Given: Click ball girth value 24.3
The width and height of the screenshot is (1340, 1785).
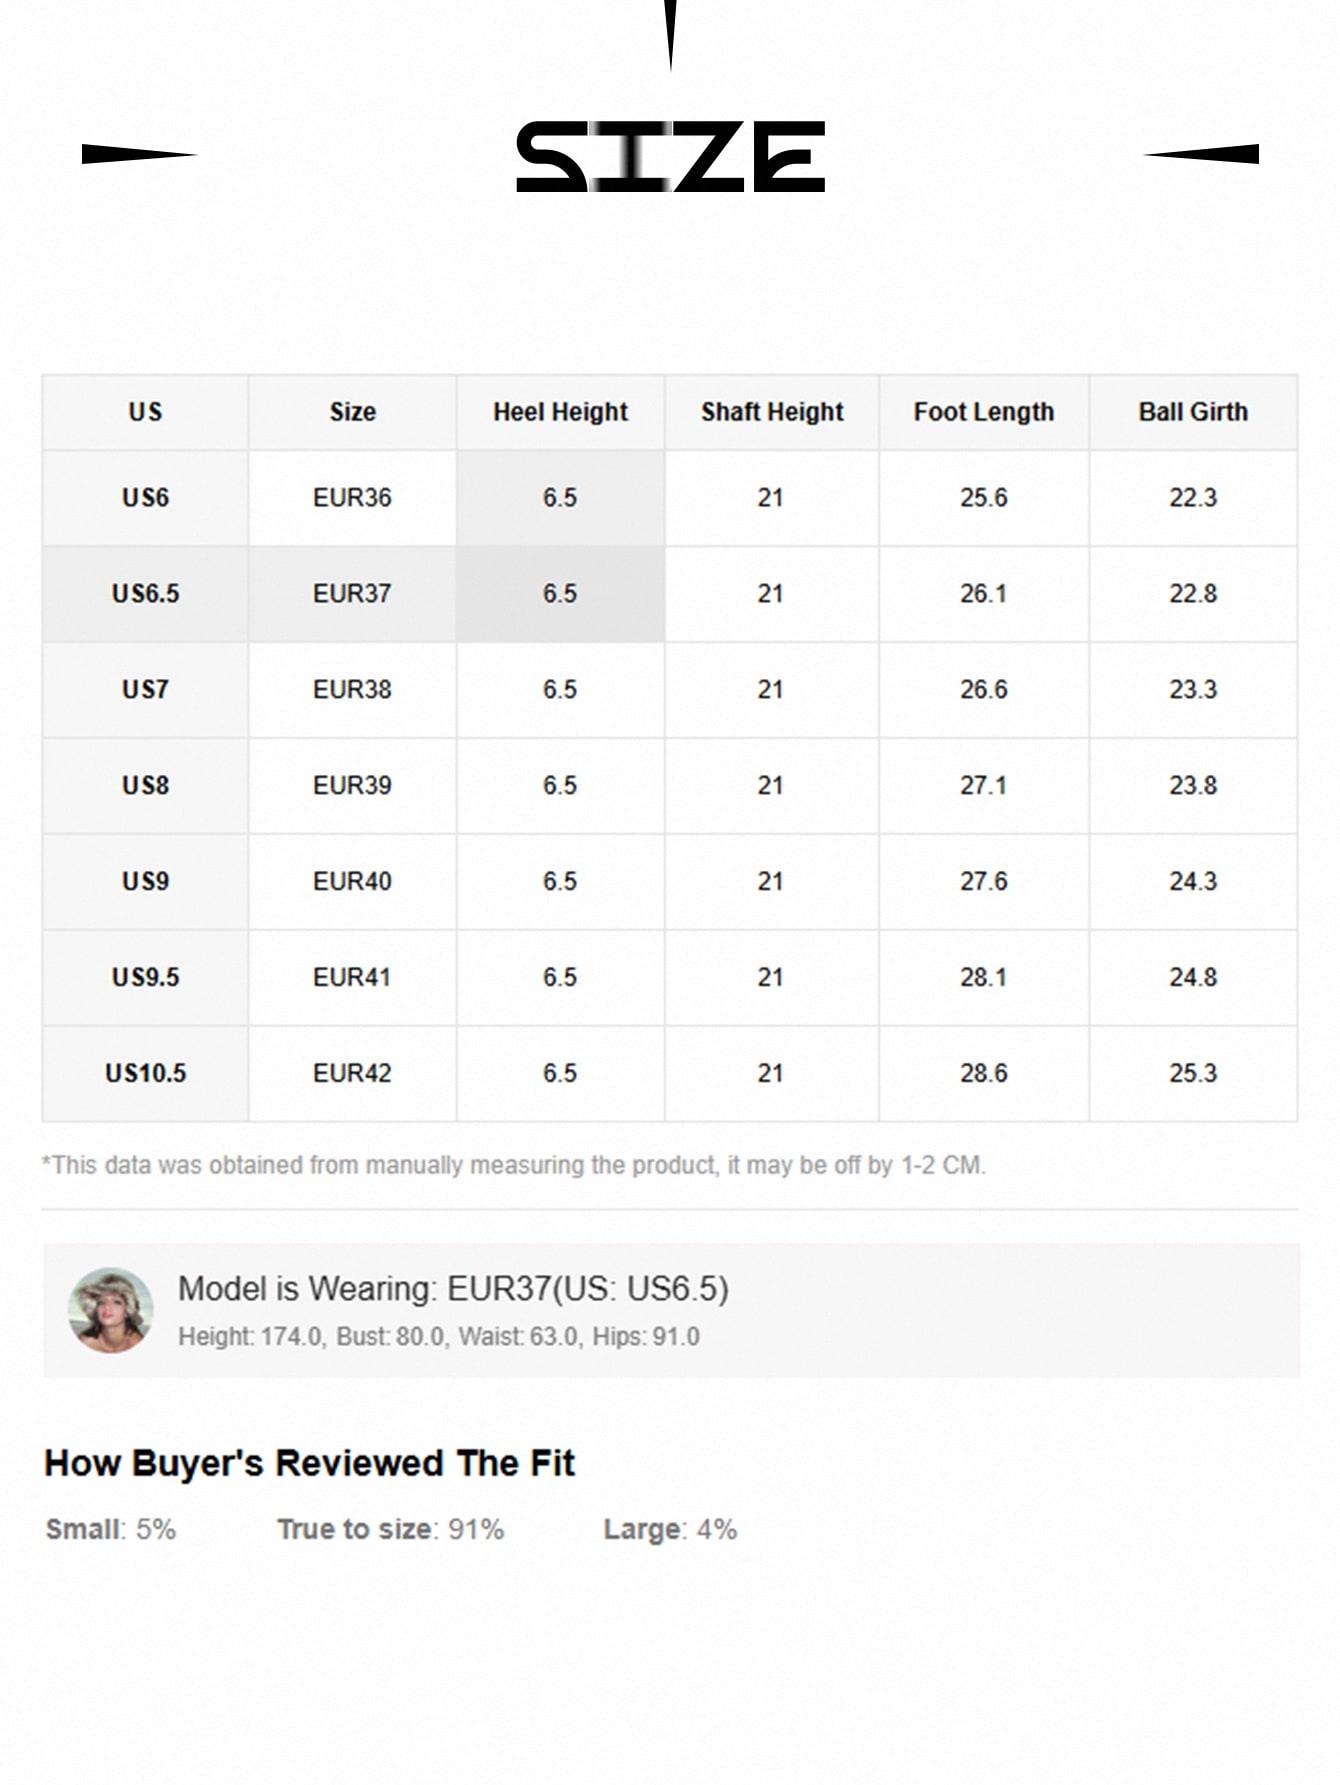Looking at the screenshot, I should pyautogui.click(x=1193, y=882).
